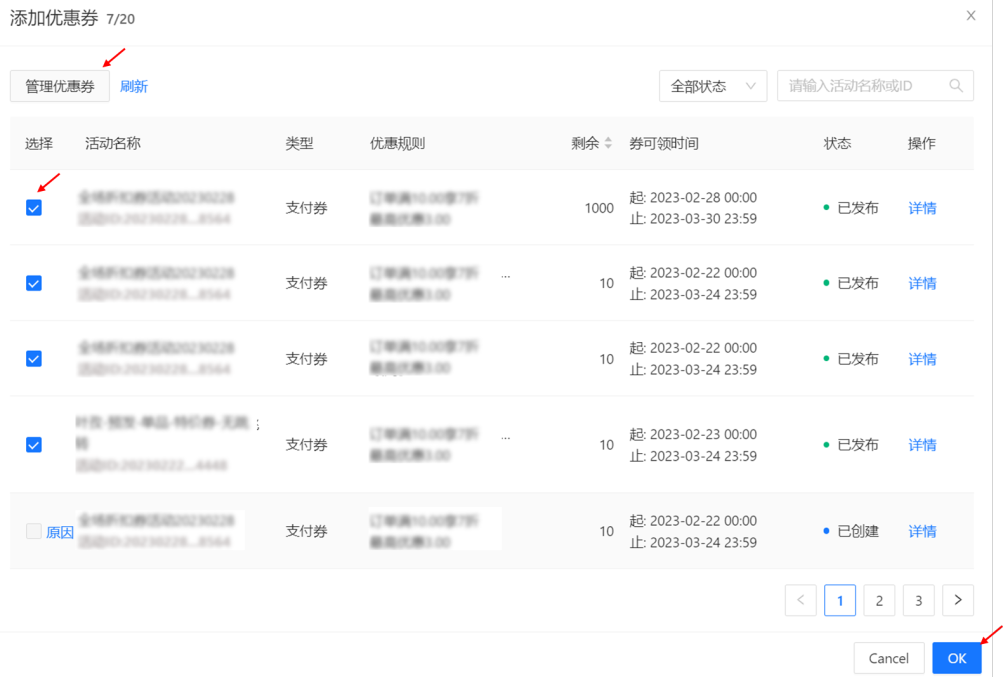
Task: Sort by 剩余 column arrows
Action: 608,143
